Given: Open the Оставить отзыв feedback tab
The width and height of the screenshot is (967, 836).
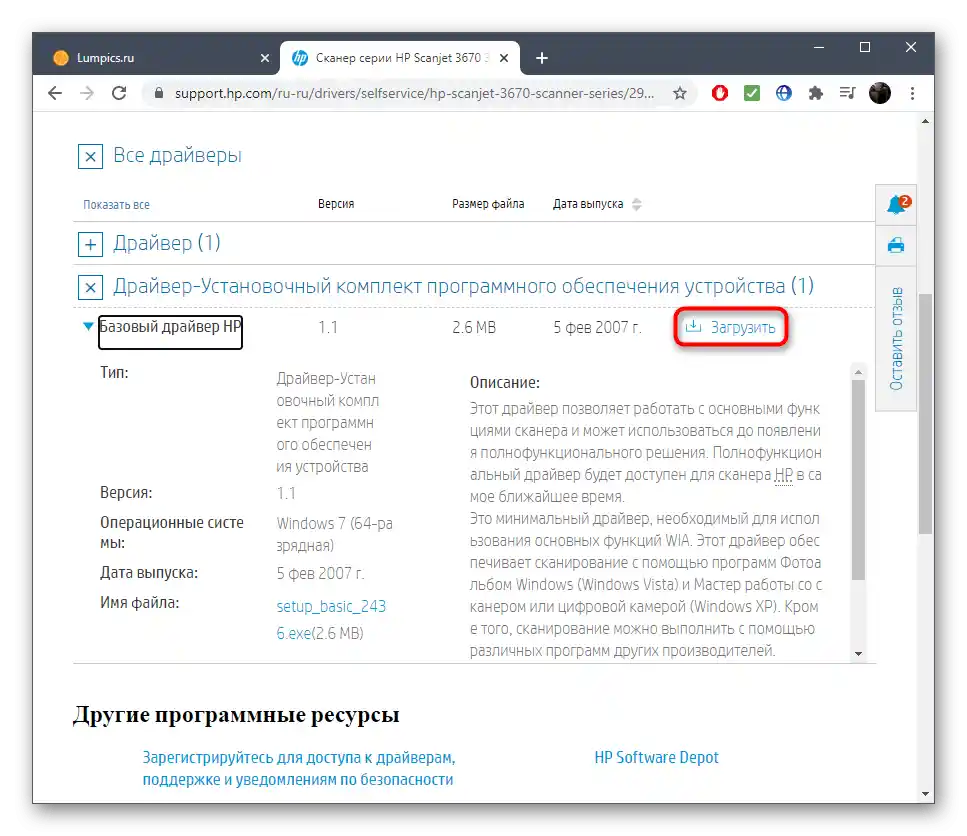Looking at the screenshot, I should [x=896, y=338].
